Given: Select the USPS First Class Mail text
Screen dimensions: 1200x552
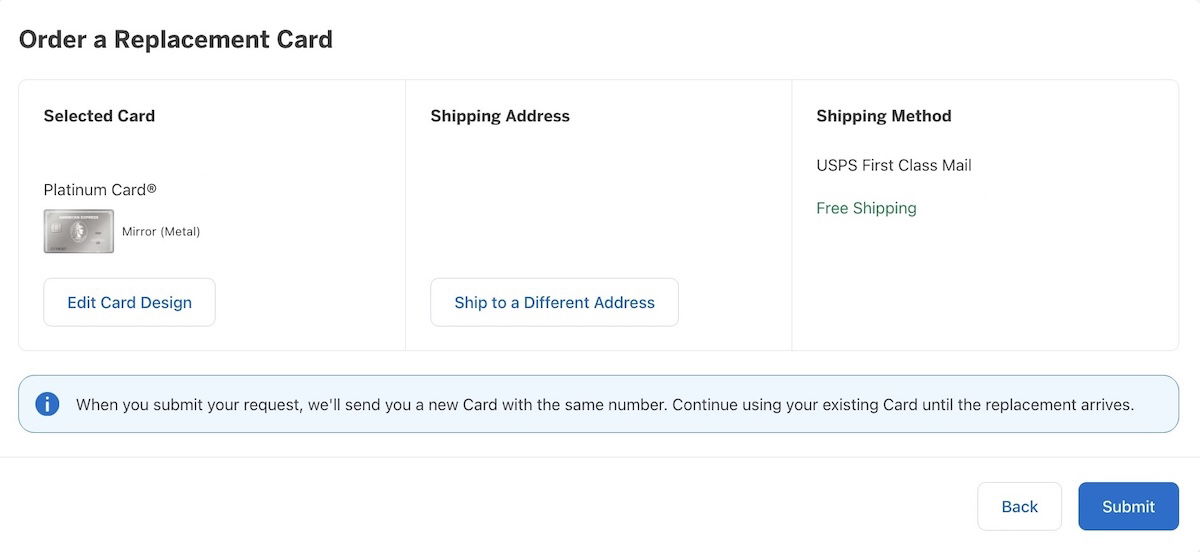Looking at the screenshot, I should [x=894, y=165].
